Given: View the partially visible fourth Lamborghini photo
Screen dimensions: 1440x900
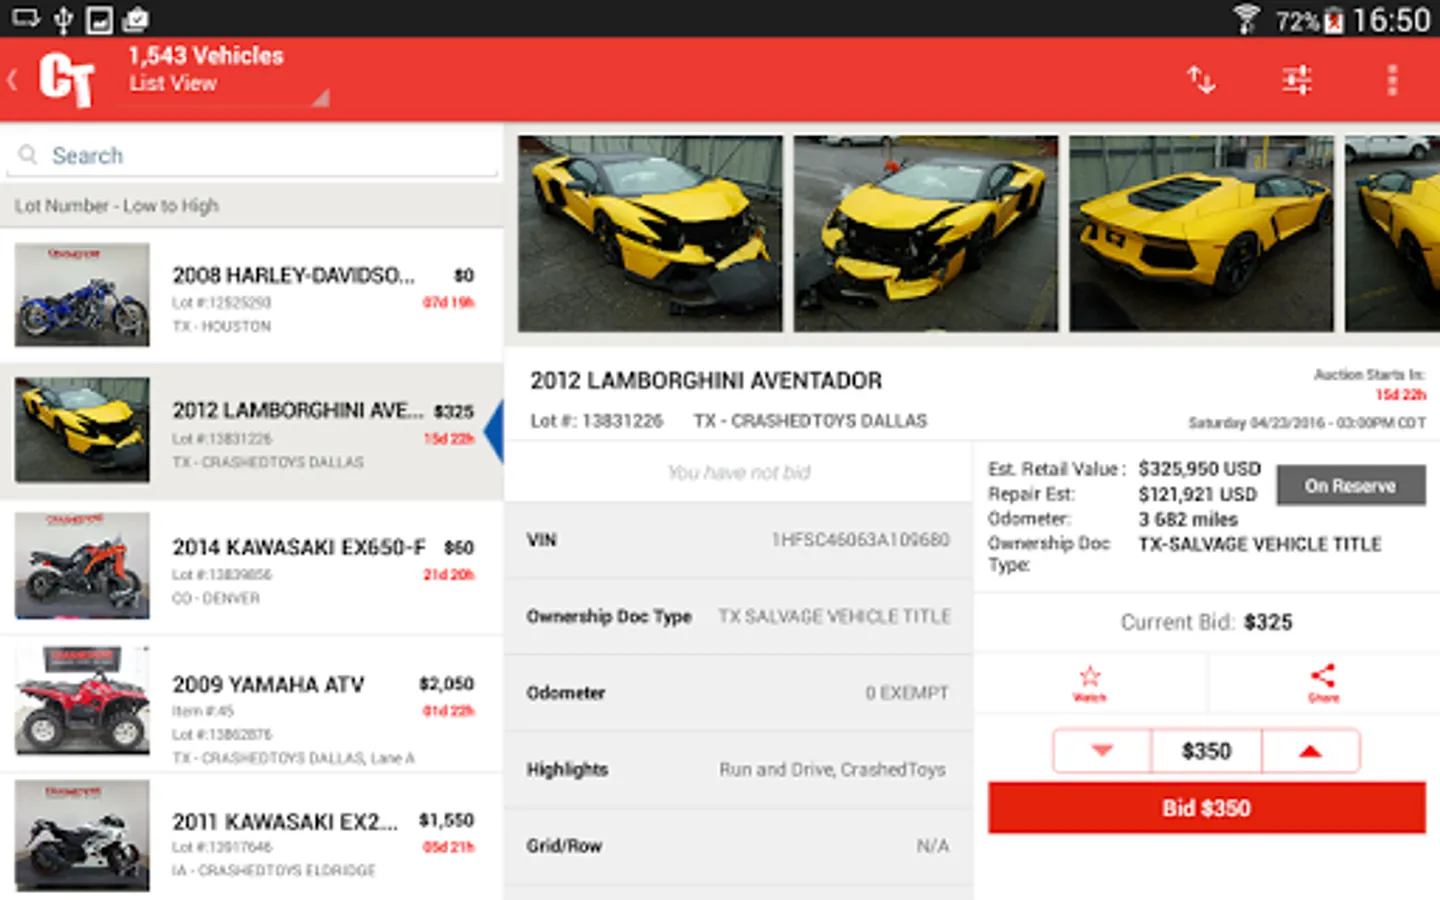Looking at the screenshot, I should pyautogui.click(x=1393, y=234).
